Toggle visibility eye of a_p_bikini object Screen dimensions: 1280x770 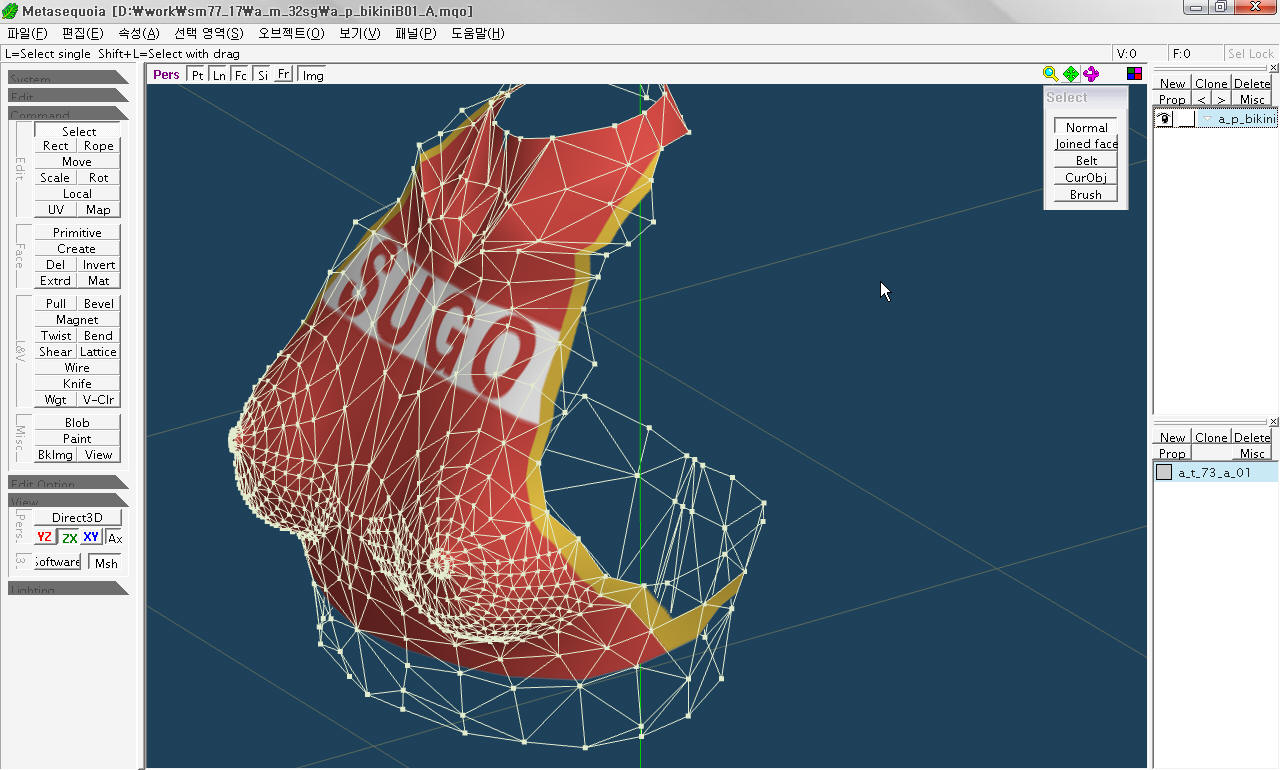tap(1164, 118)
